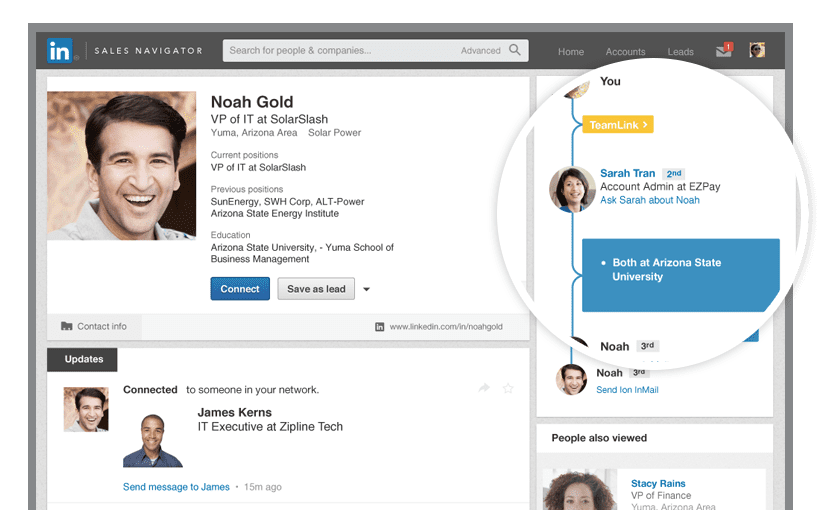Star the James Kerns update

coord(508,388)
